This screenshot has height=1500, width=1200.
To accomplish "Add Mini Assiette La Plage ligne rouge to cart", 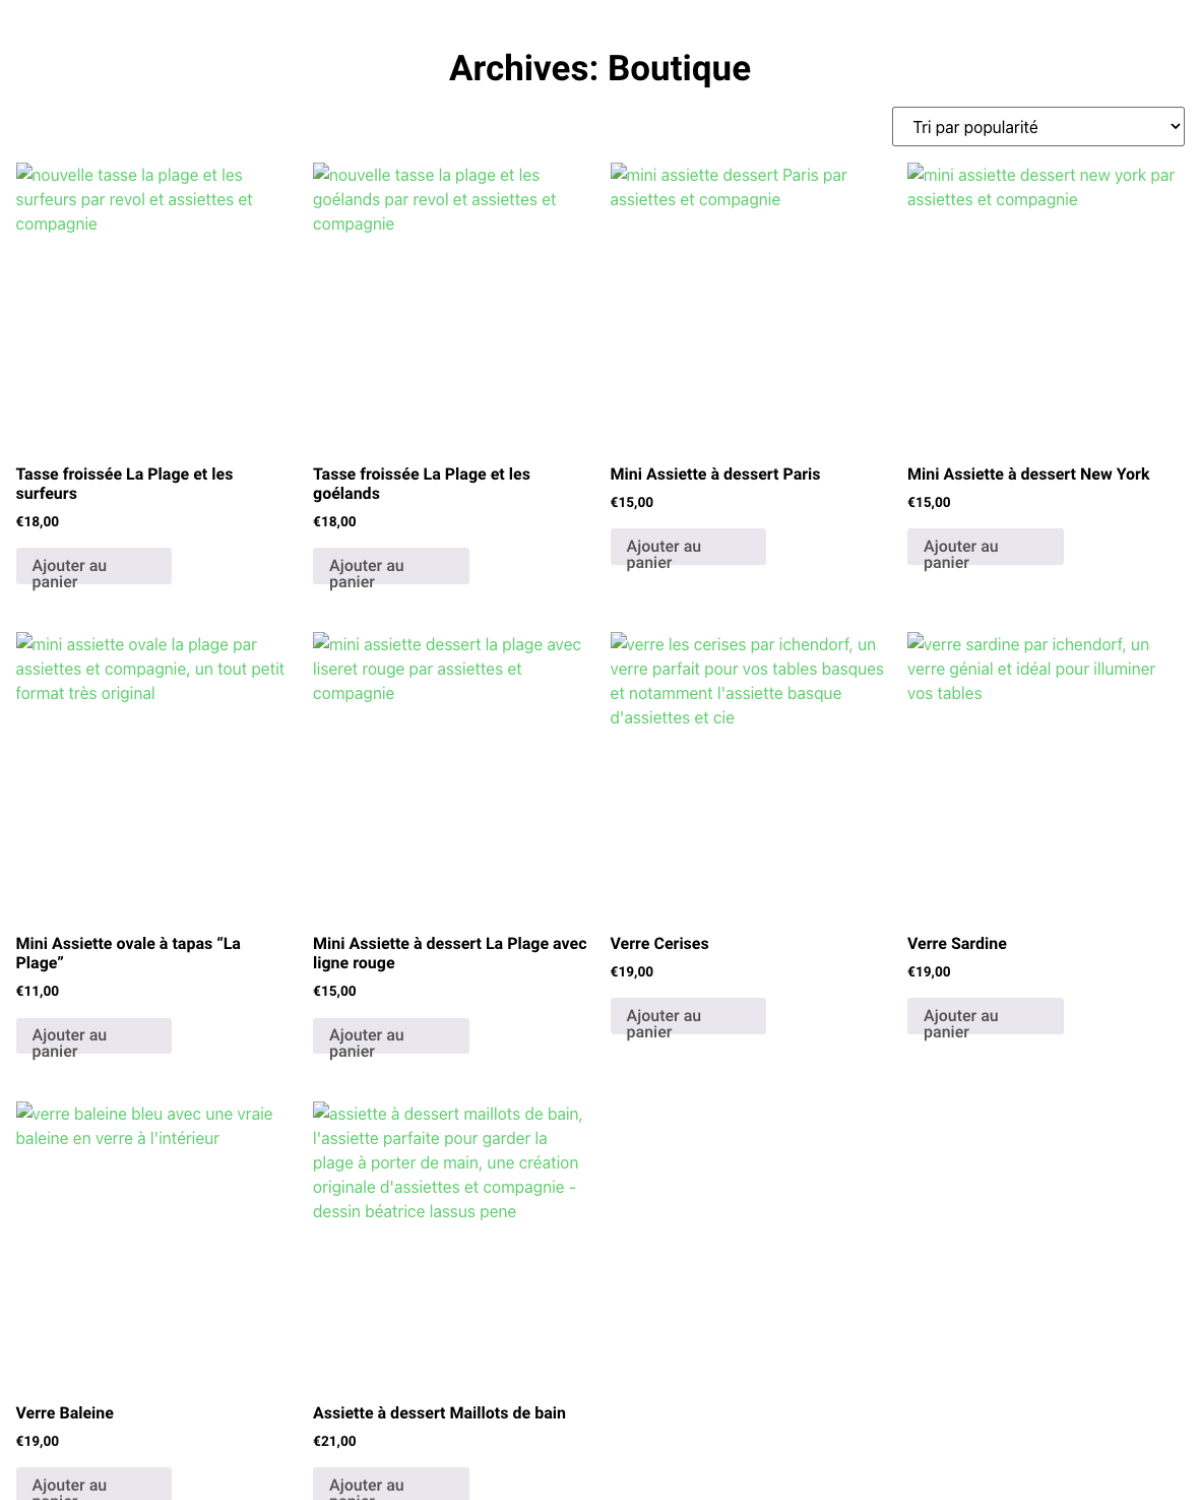I will click(x=391, y=1036).
